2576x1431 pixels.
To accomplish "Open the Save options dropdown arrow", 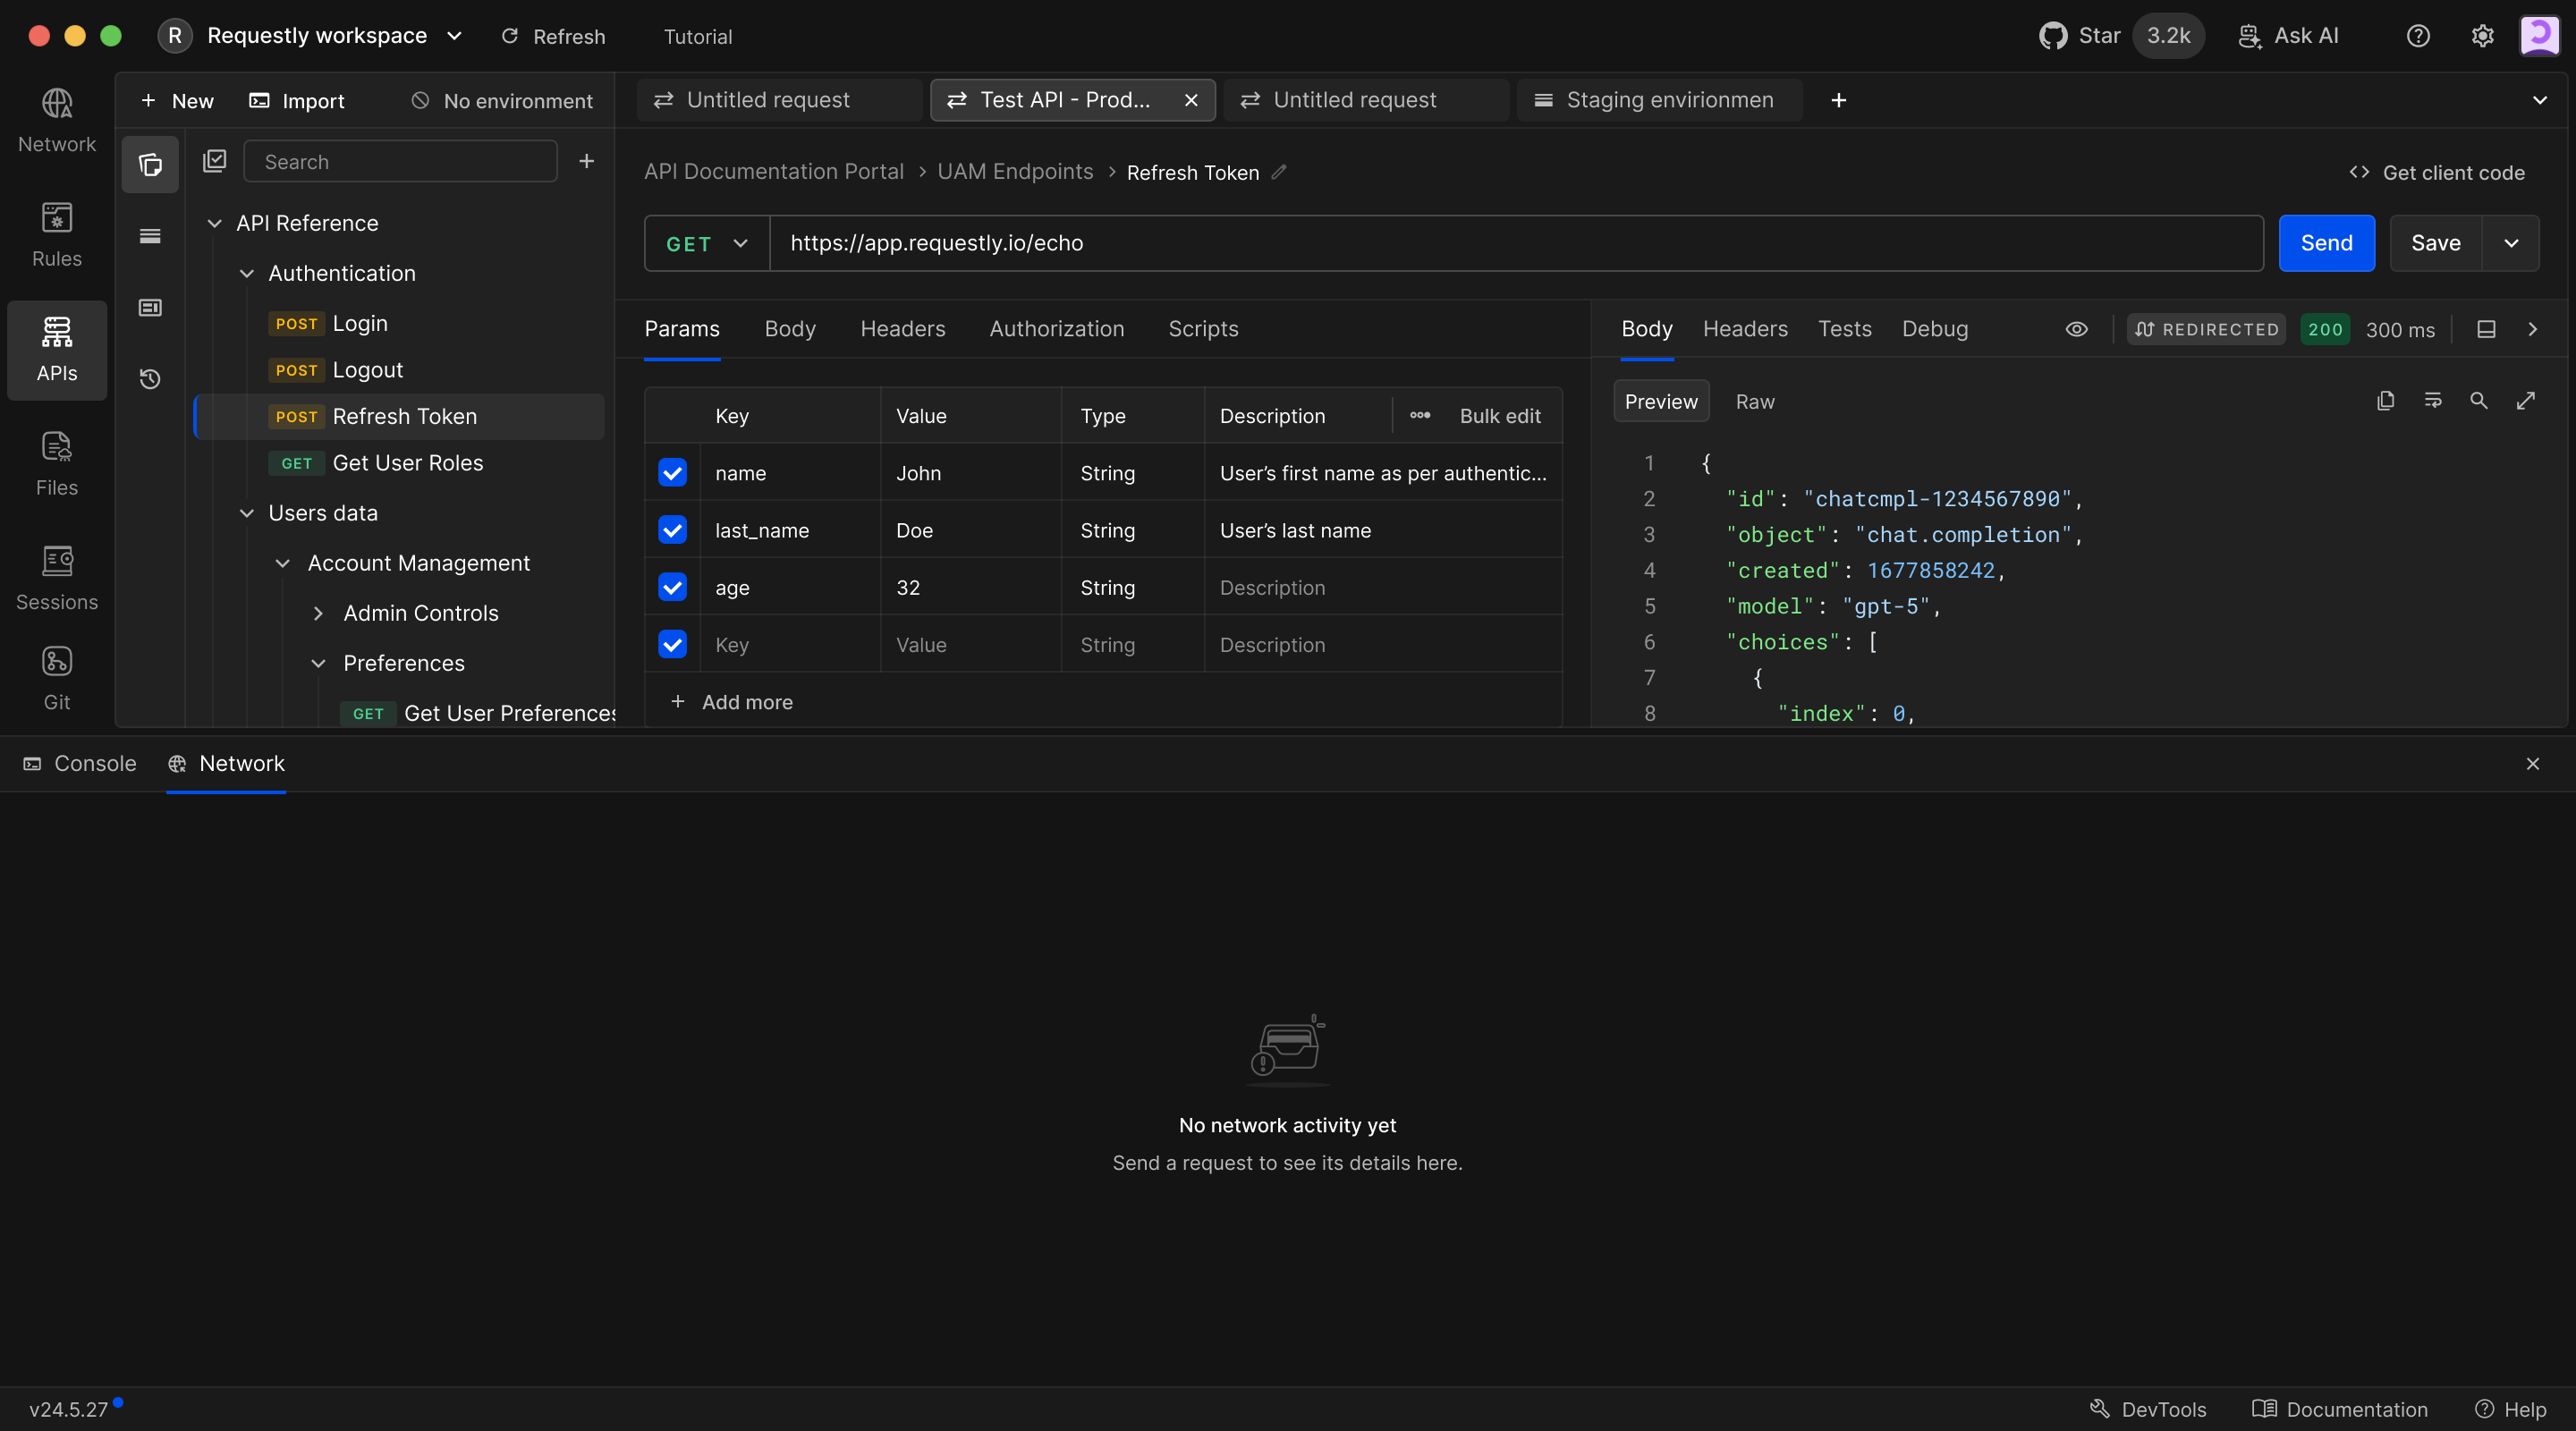I will [x=2511, y=243].
